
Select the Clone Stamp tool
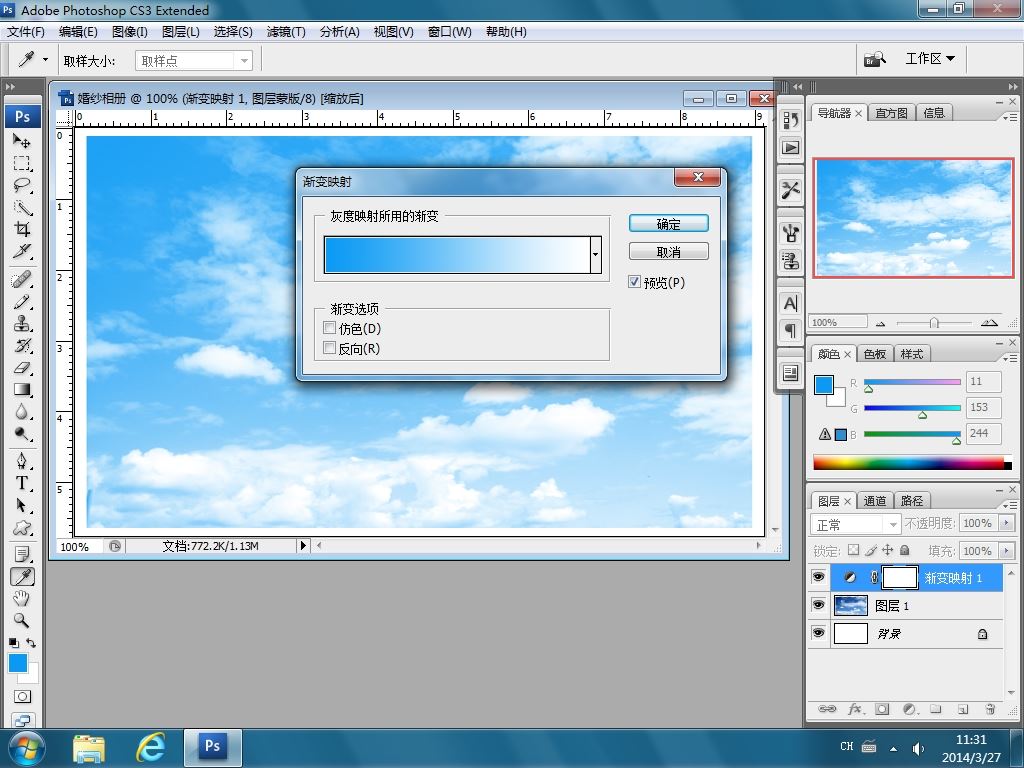pos(22,323)
